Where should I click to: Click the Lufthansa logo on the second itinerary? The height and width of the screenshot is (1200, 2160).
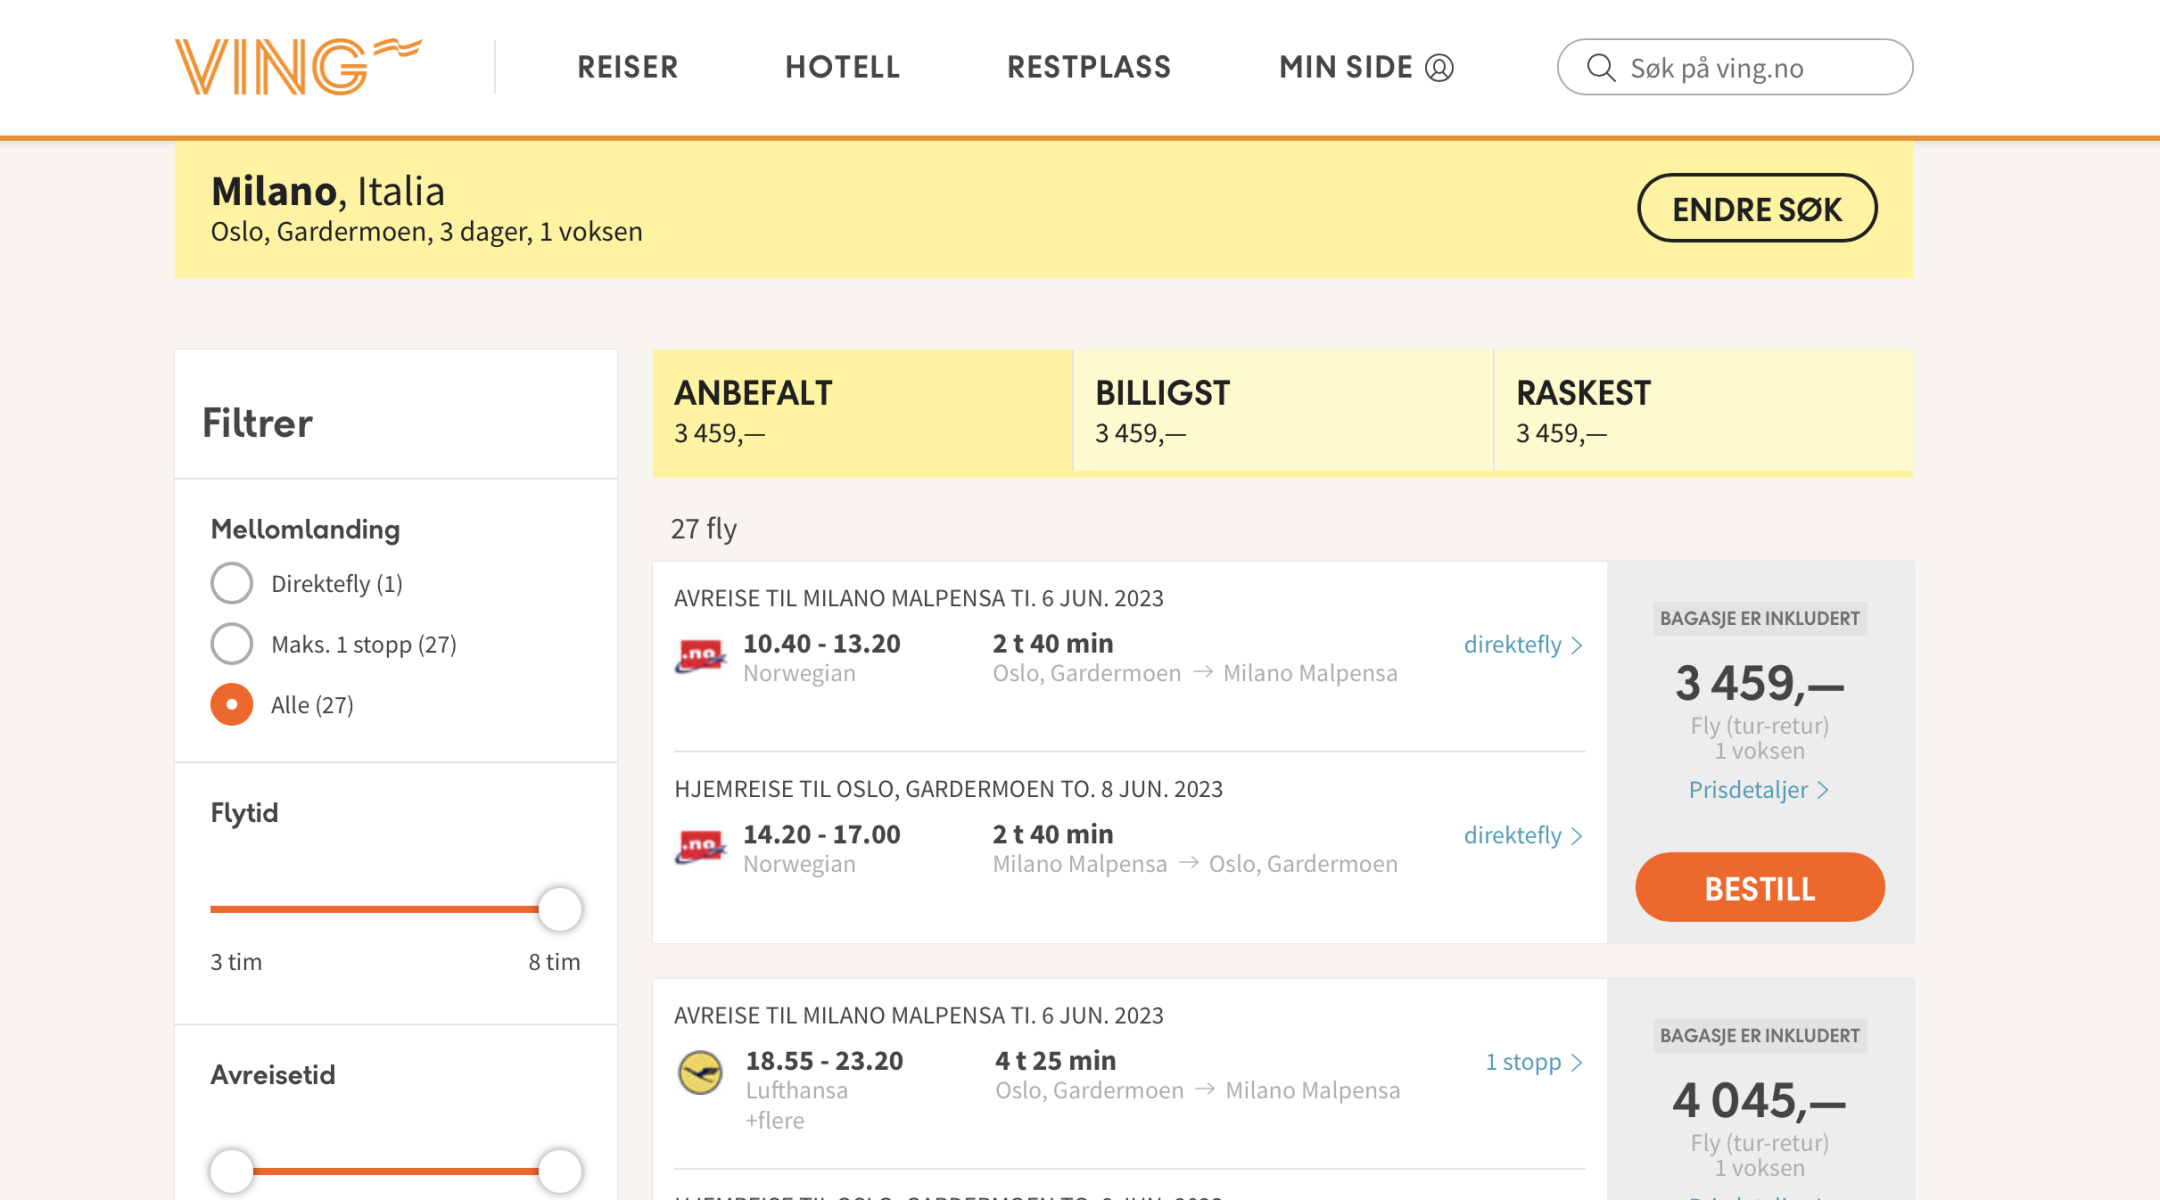pos(702,1073)
